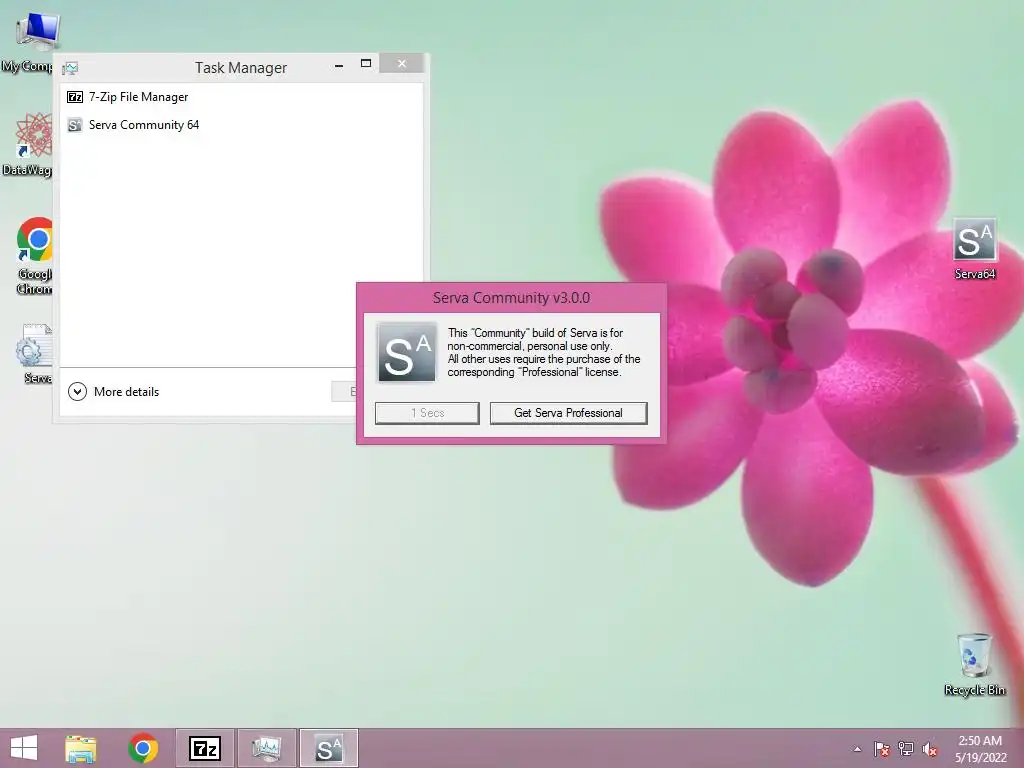
Task: Select the Serva settings file desktop icon
Action: 34,353
